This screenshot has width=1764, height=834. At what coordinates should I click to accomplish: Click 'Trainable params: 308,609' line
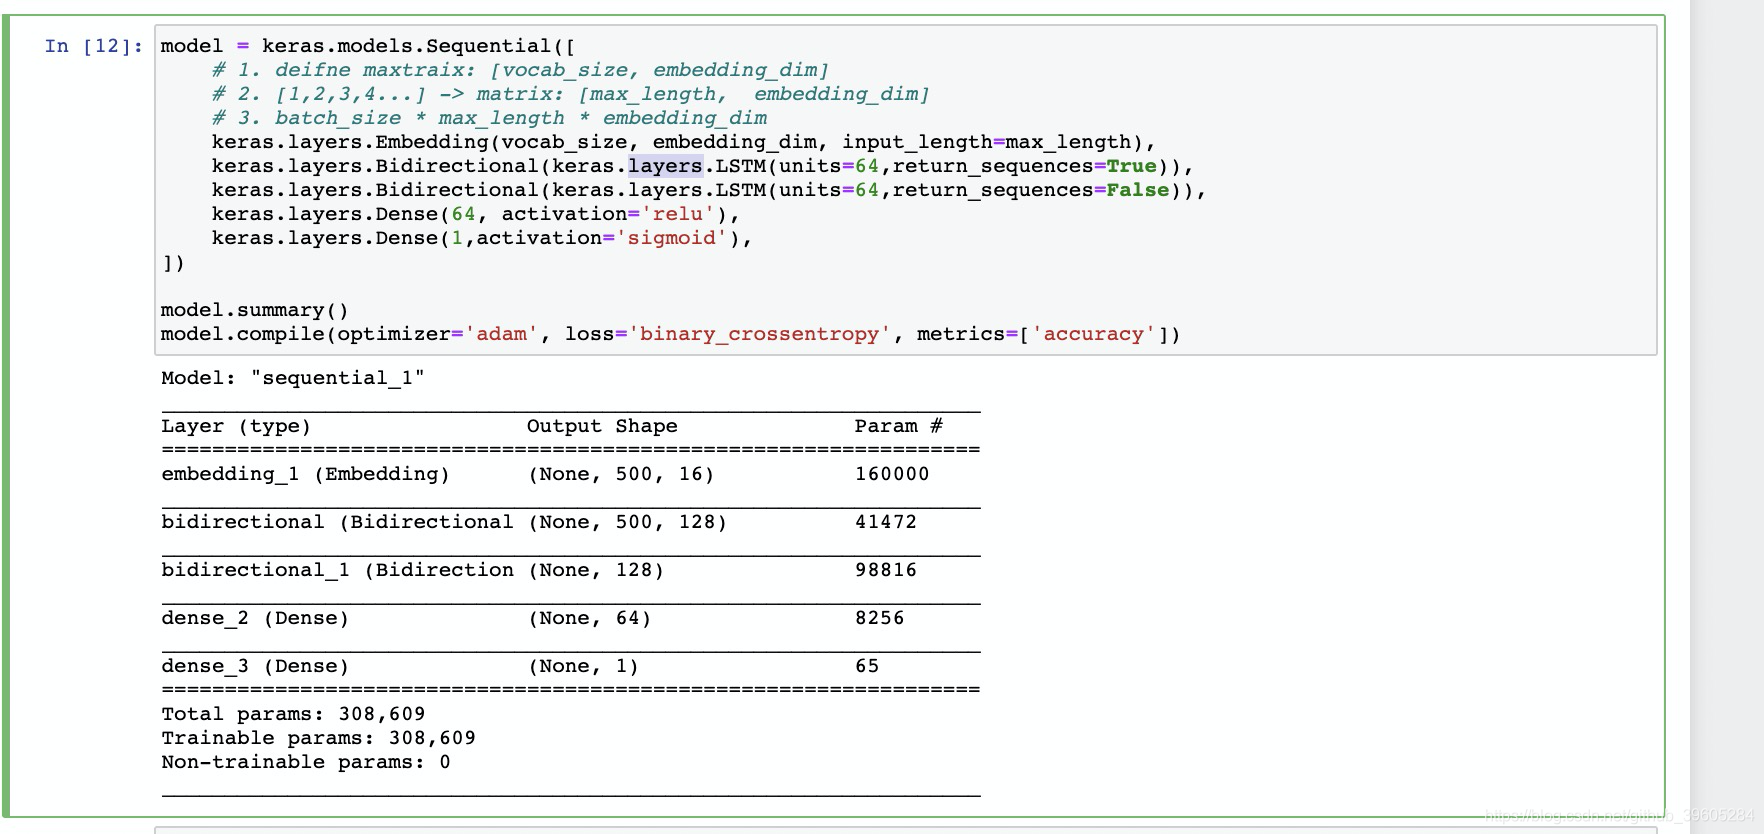click(318, 738)
